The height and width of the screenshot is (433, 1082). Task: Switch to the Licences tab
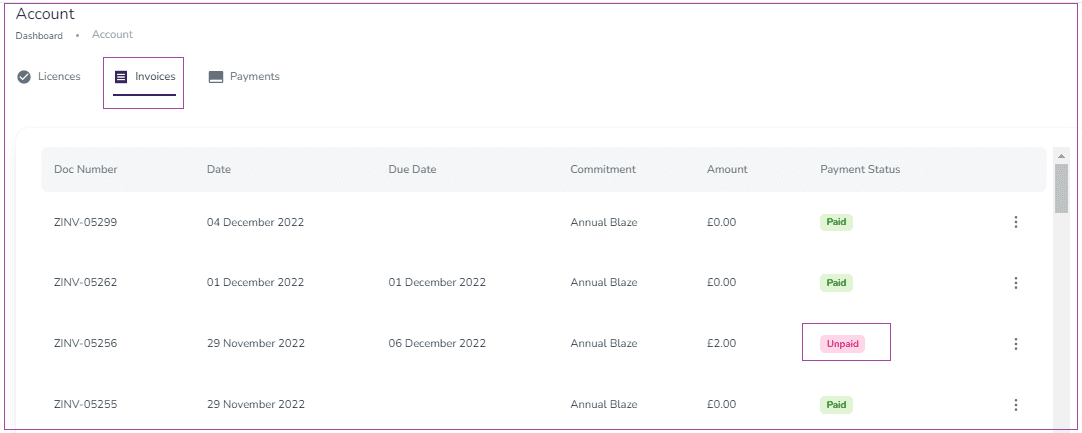pyautogui.click(x=48, y=77)
